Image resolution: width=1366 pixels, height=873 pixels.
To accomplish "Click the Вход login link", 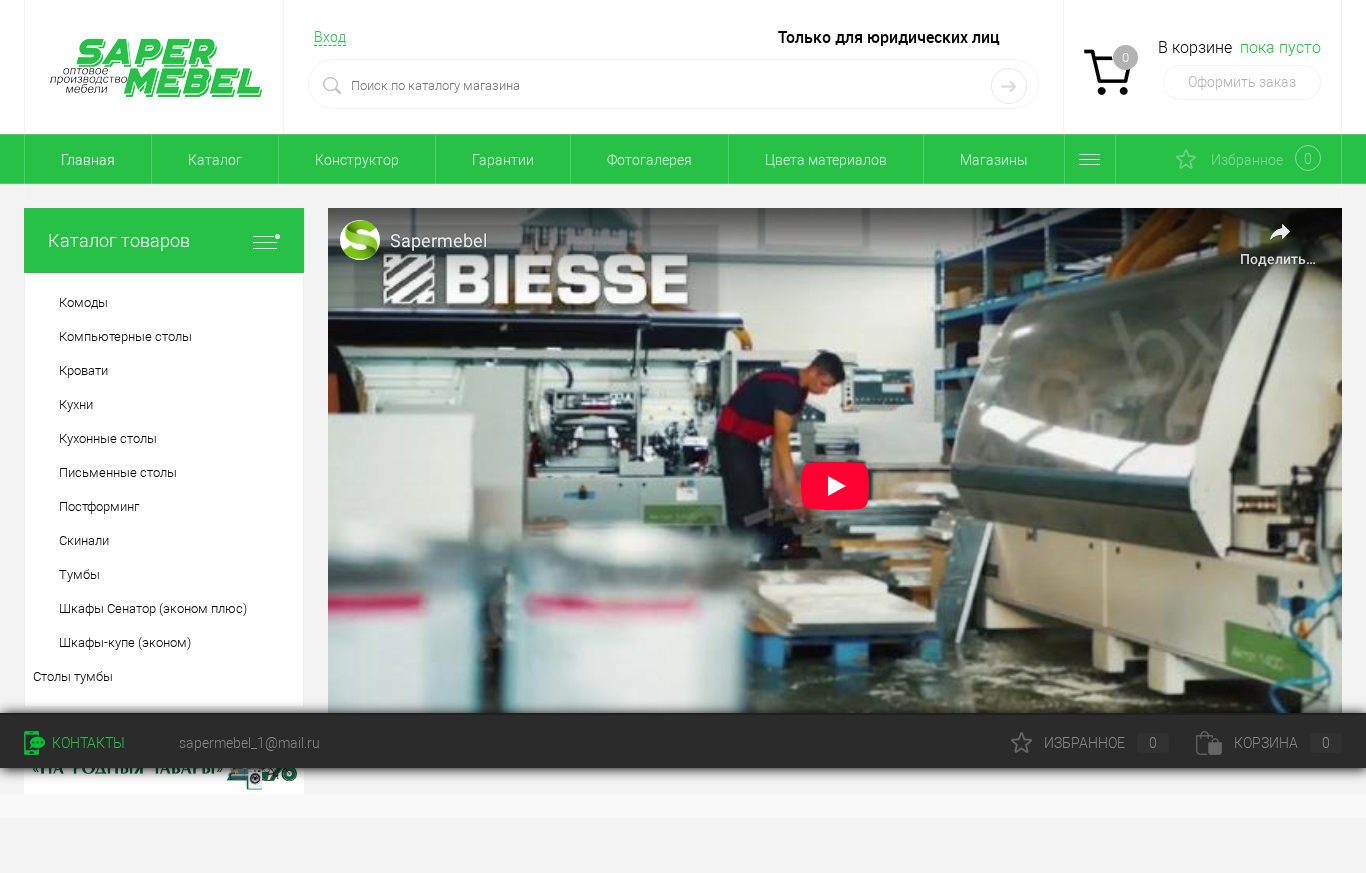I will (330, 37).
